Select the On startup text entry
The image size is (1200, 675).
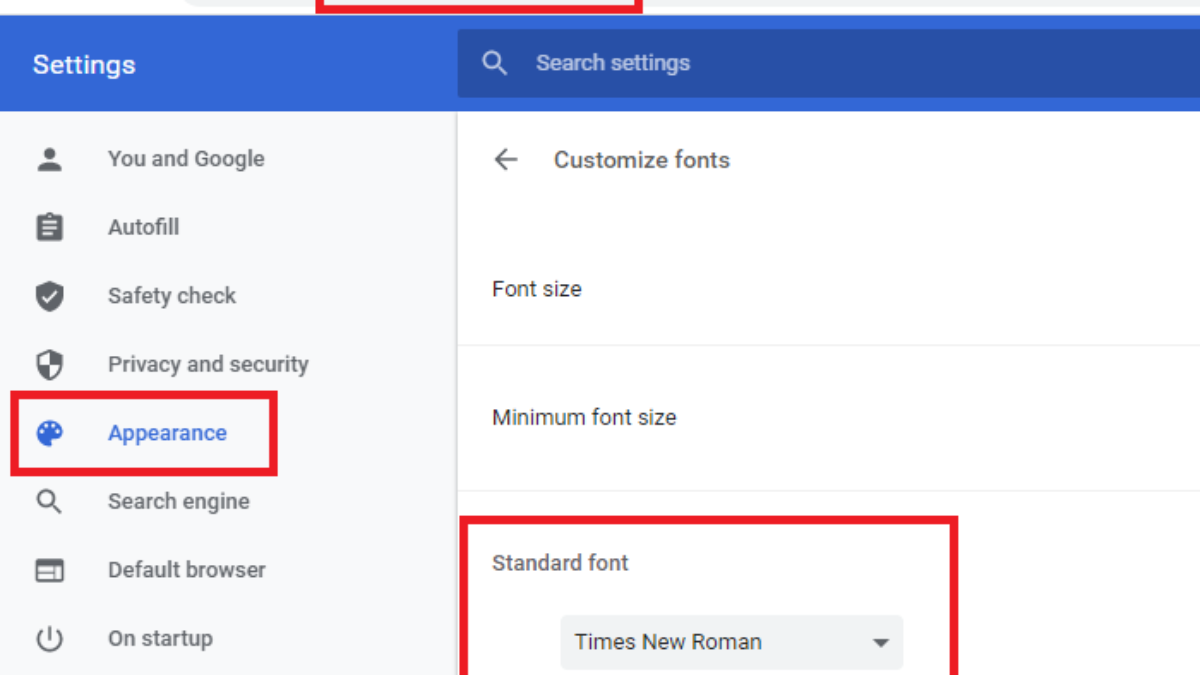160,639
